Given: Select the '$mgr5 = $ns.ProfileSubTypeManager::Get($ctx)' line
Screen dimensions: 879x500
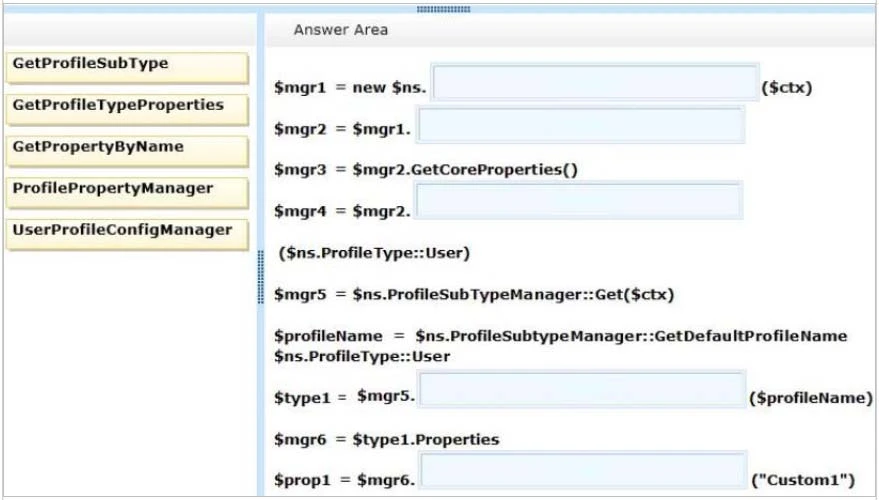Looking at the screenshot, I should coord(474,295).
